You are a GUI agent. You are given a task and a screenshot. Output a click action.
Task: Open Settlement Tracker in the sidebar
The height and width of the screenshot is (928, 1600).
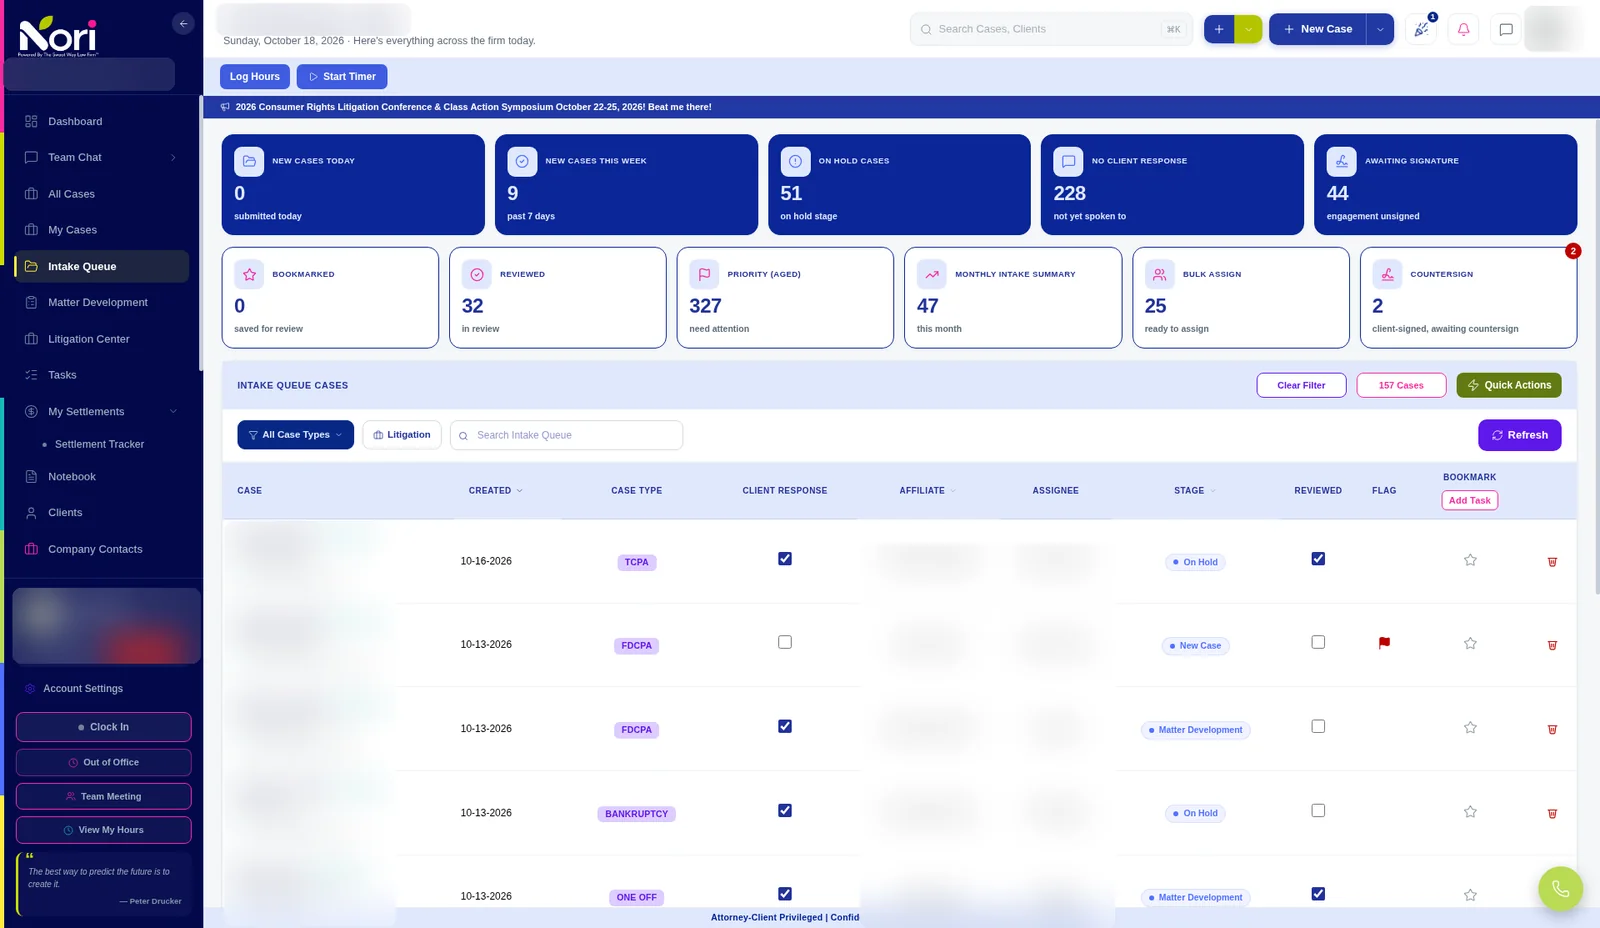(x=99, y=444)
